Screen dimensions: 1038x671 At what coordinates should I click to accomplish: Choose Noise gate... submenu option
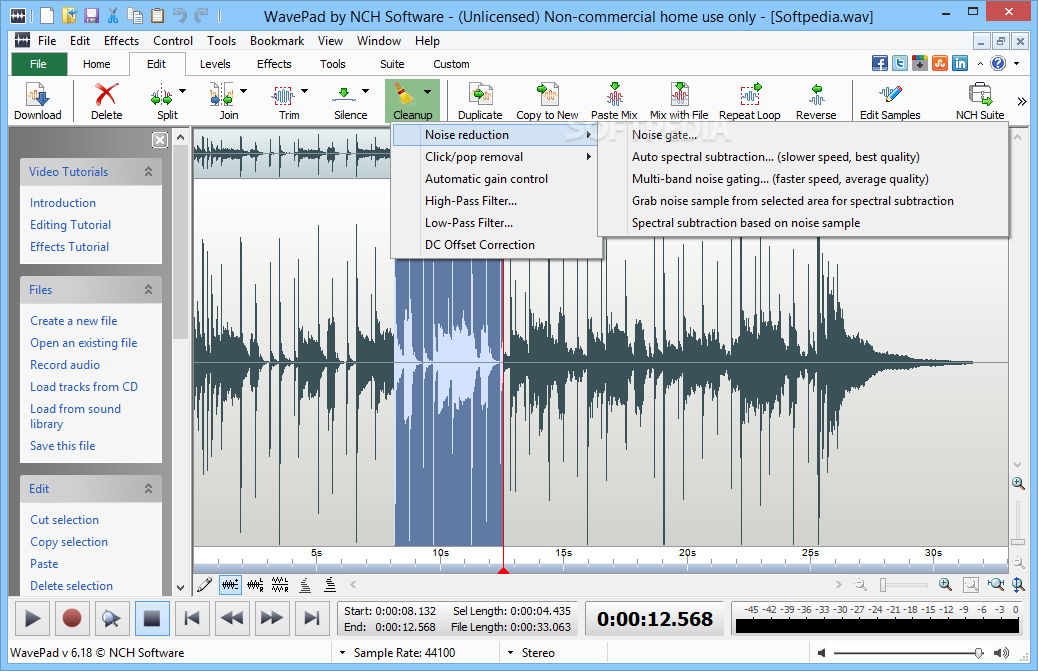pos(803,135)
